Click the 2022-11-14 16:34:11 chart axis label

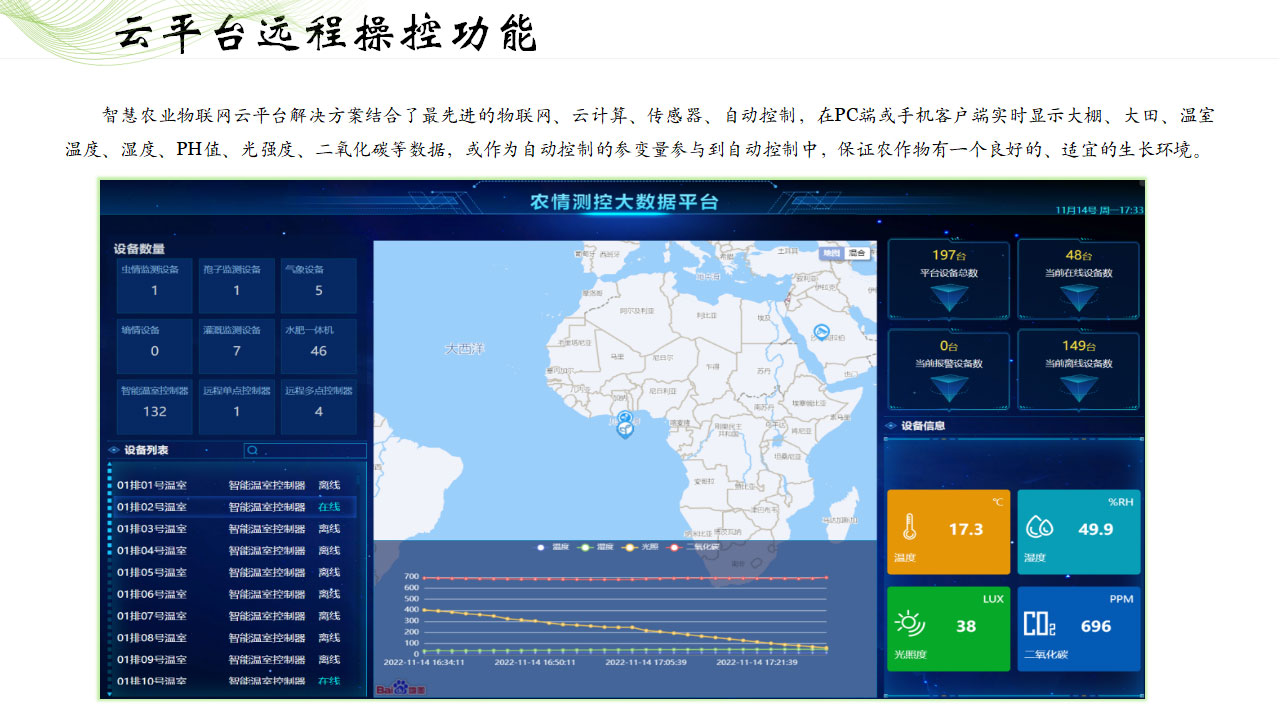(424, 662)
